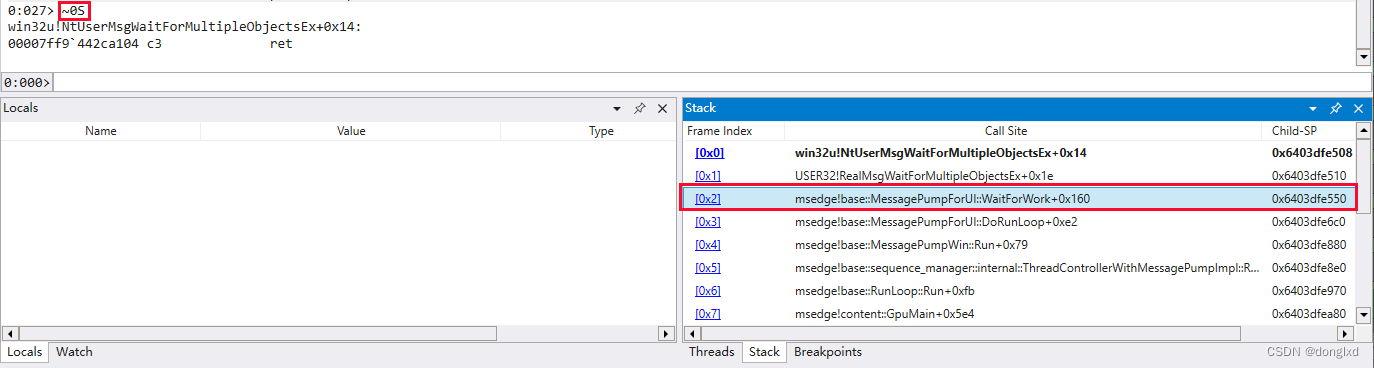Open the Locals panel options dropdown arrow

617,108
